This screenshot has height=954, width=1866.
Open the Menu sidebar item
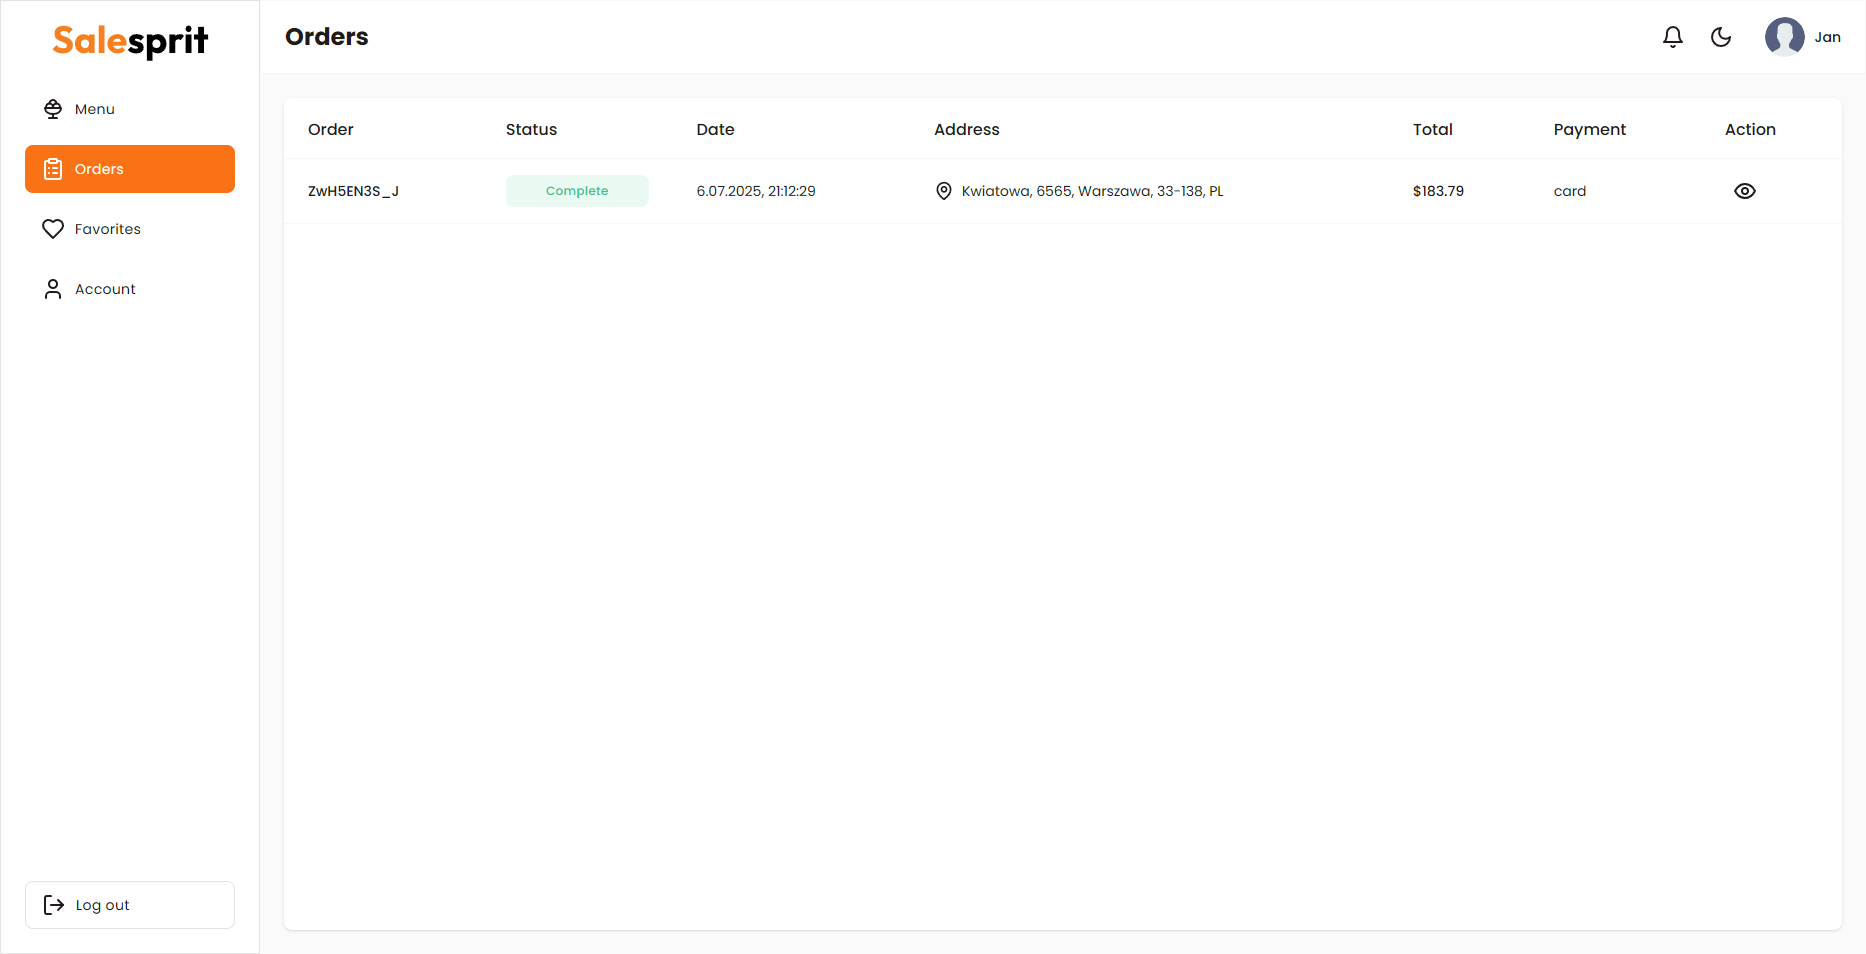tap(130, 109)
